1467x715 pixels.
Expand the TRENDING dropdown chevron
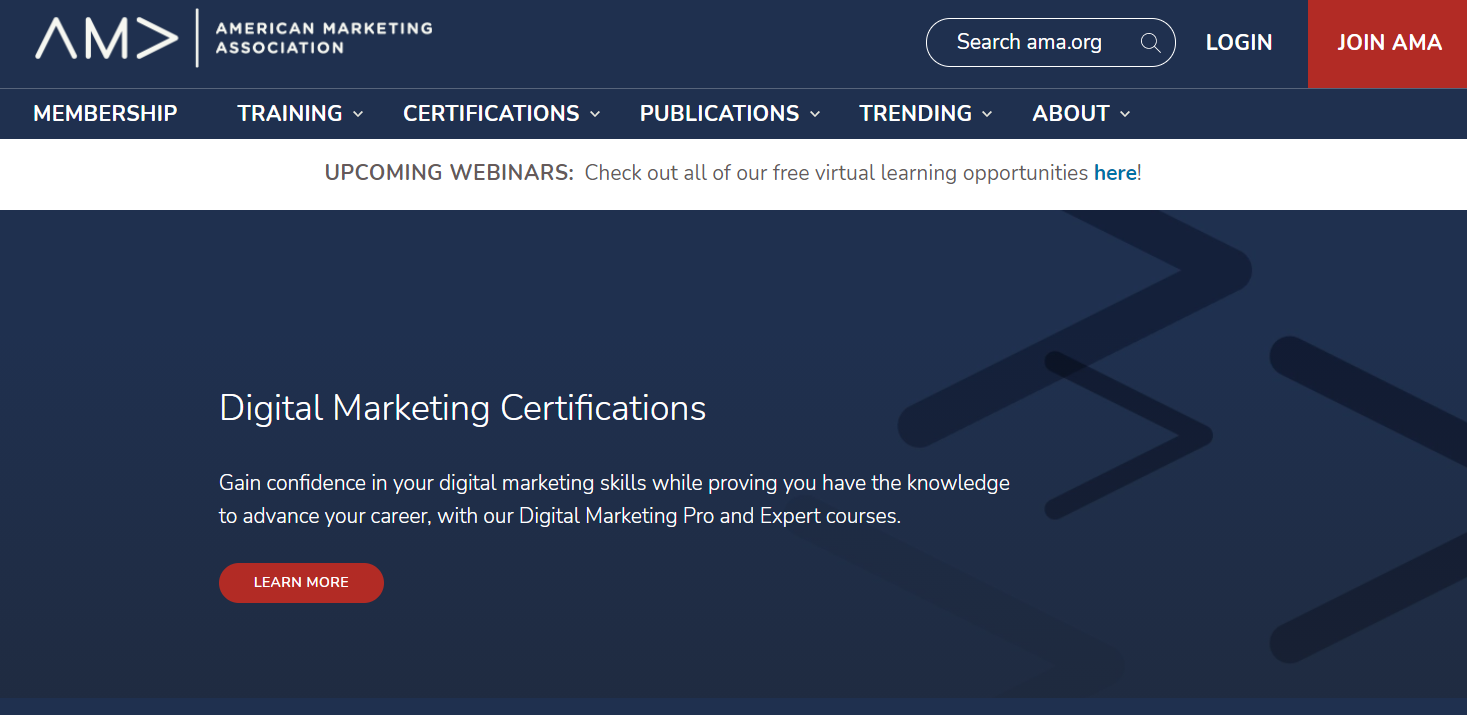click(987, 114)
